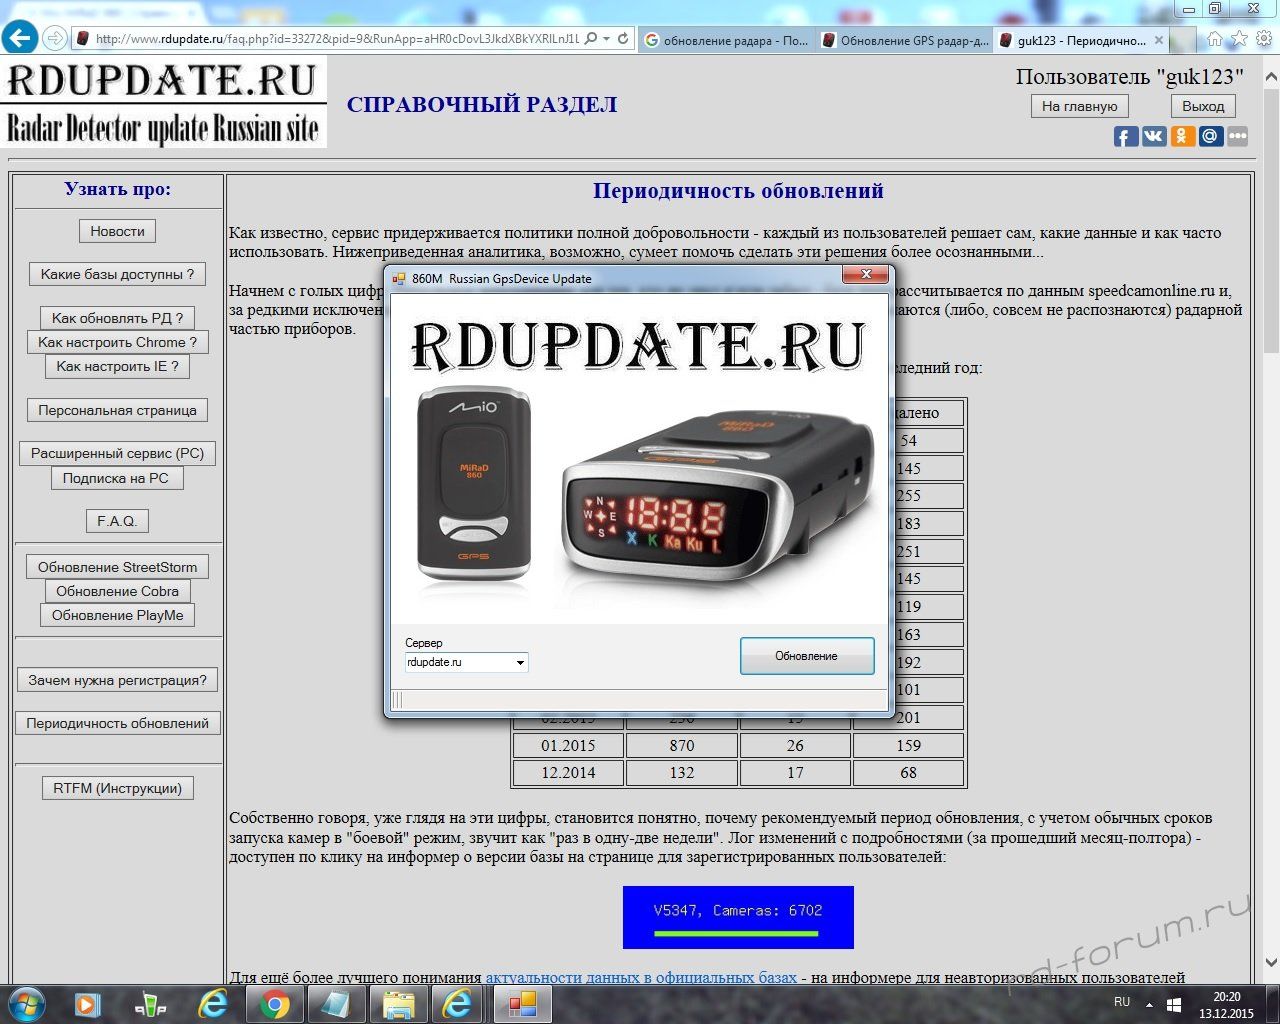This screenshot has height=1024, width=1280.
Task: Click the На главную button
Action: click(x=1079, y=106)
